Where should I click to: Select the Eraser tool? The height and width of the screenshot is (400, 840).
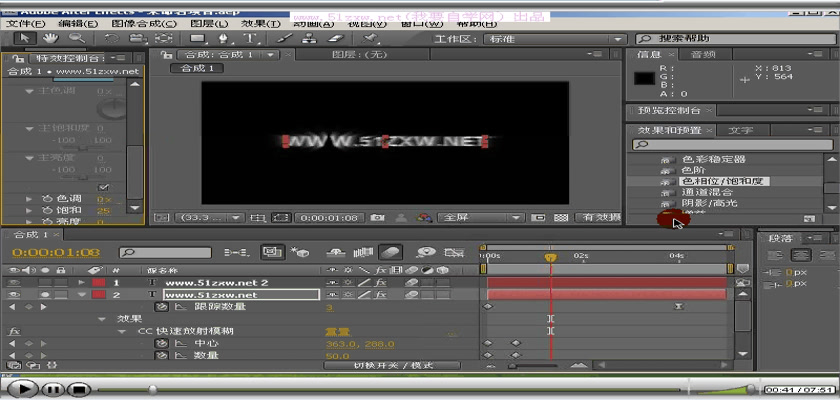(x=336, y=39)
